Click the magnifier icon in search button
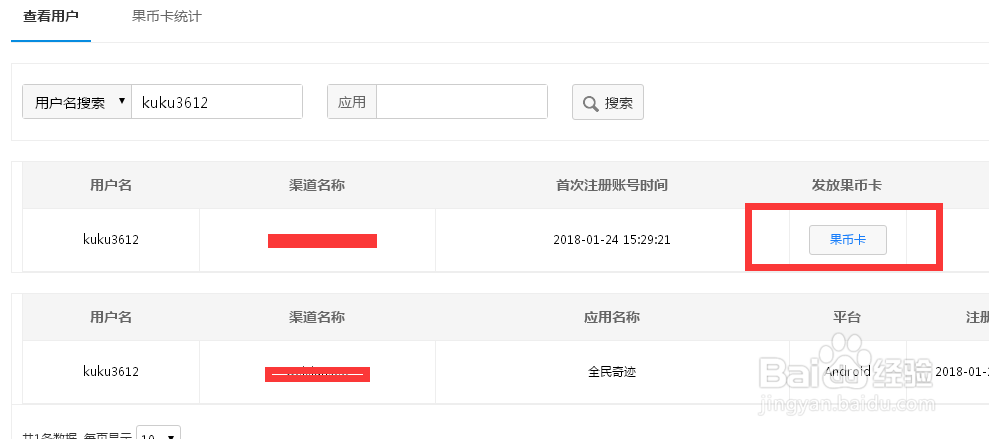This screenshot has width=989, height=439. pos(590,103)
